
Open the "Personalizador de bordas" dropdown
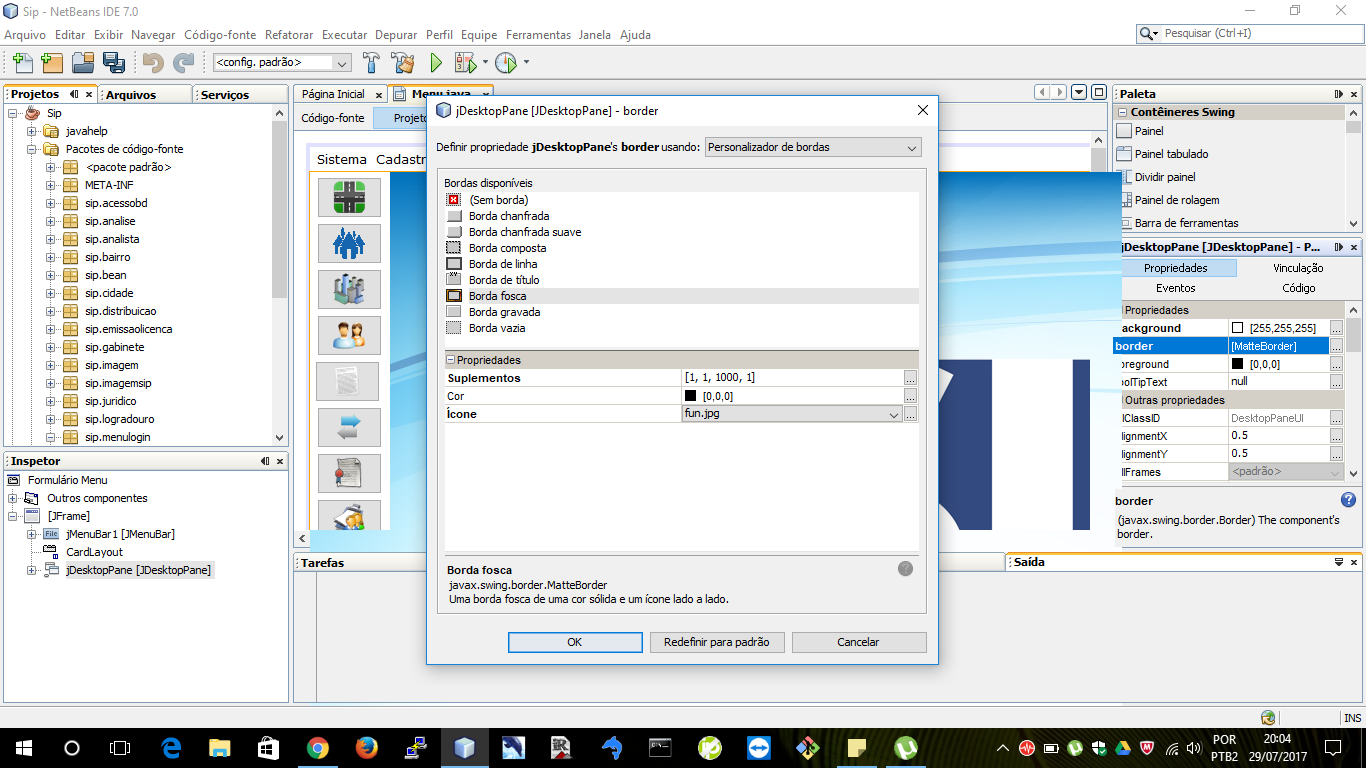point(811,147)
